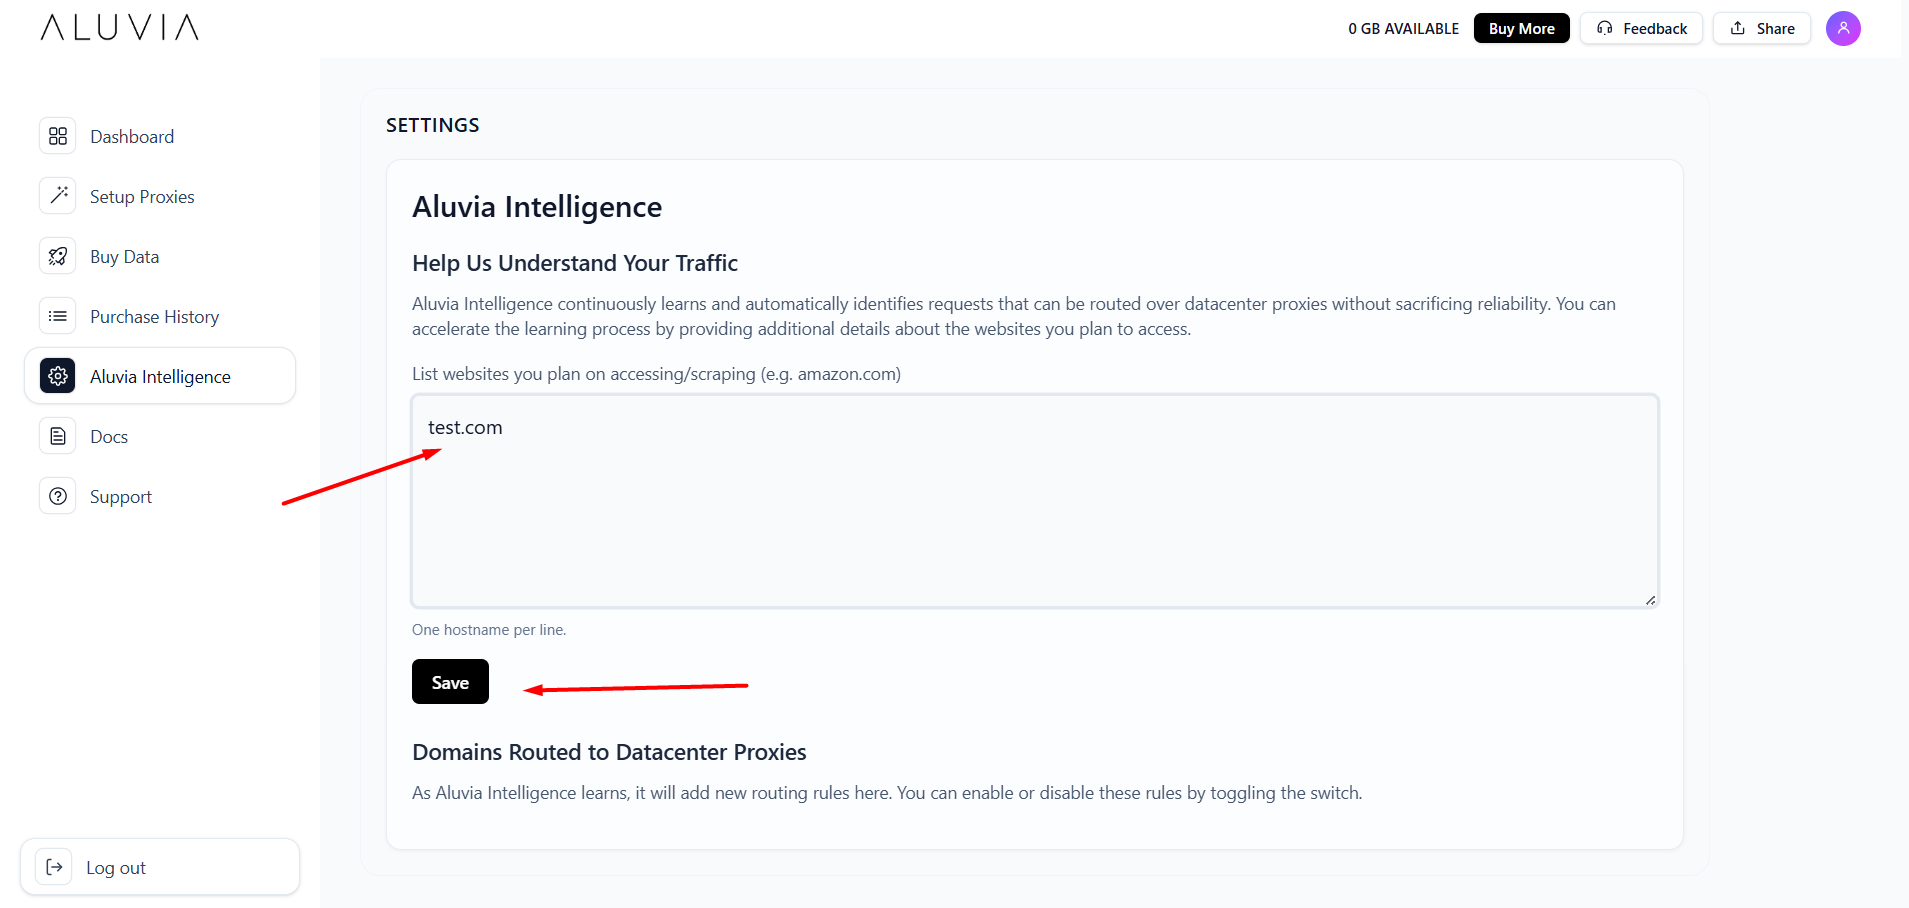Click the Purchase History list icon
The height and width of the screenshot is (908, 1909).
pyautogui.click(x=58, y=316)
